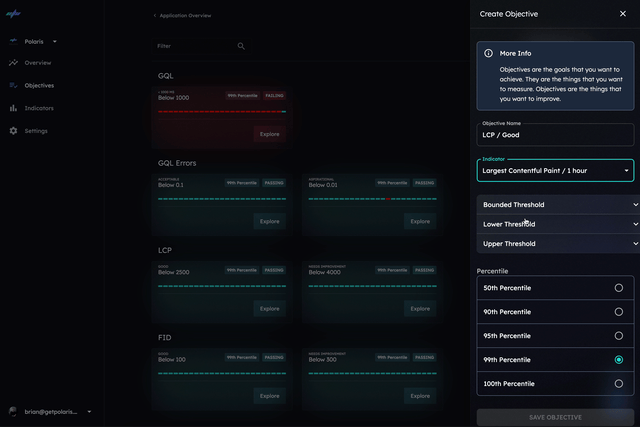The height and width of the screenshot is (427, 640).
Task: Go to Overview in the sidebar
Action: [x=38, y=63]
